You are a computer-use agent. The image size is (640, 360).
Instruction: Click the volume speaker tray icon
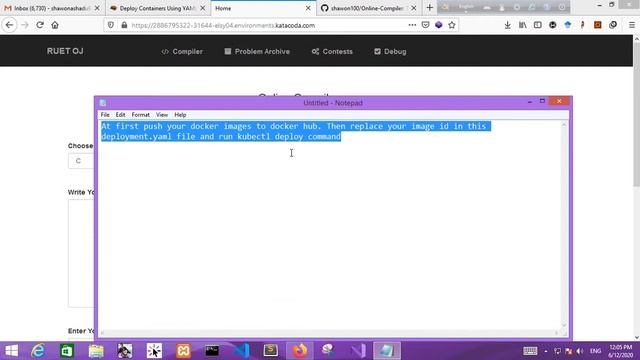pyautogui.click(x=580, y=351)
